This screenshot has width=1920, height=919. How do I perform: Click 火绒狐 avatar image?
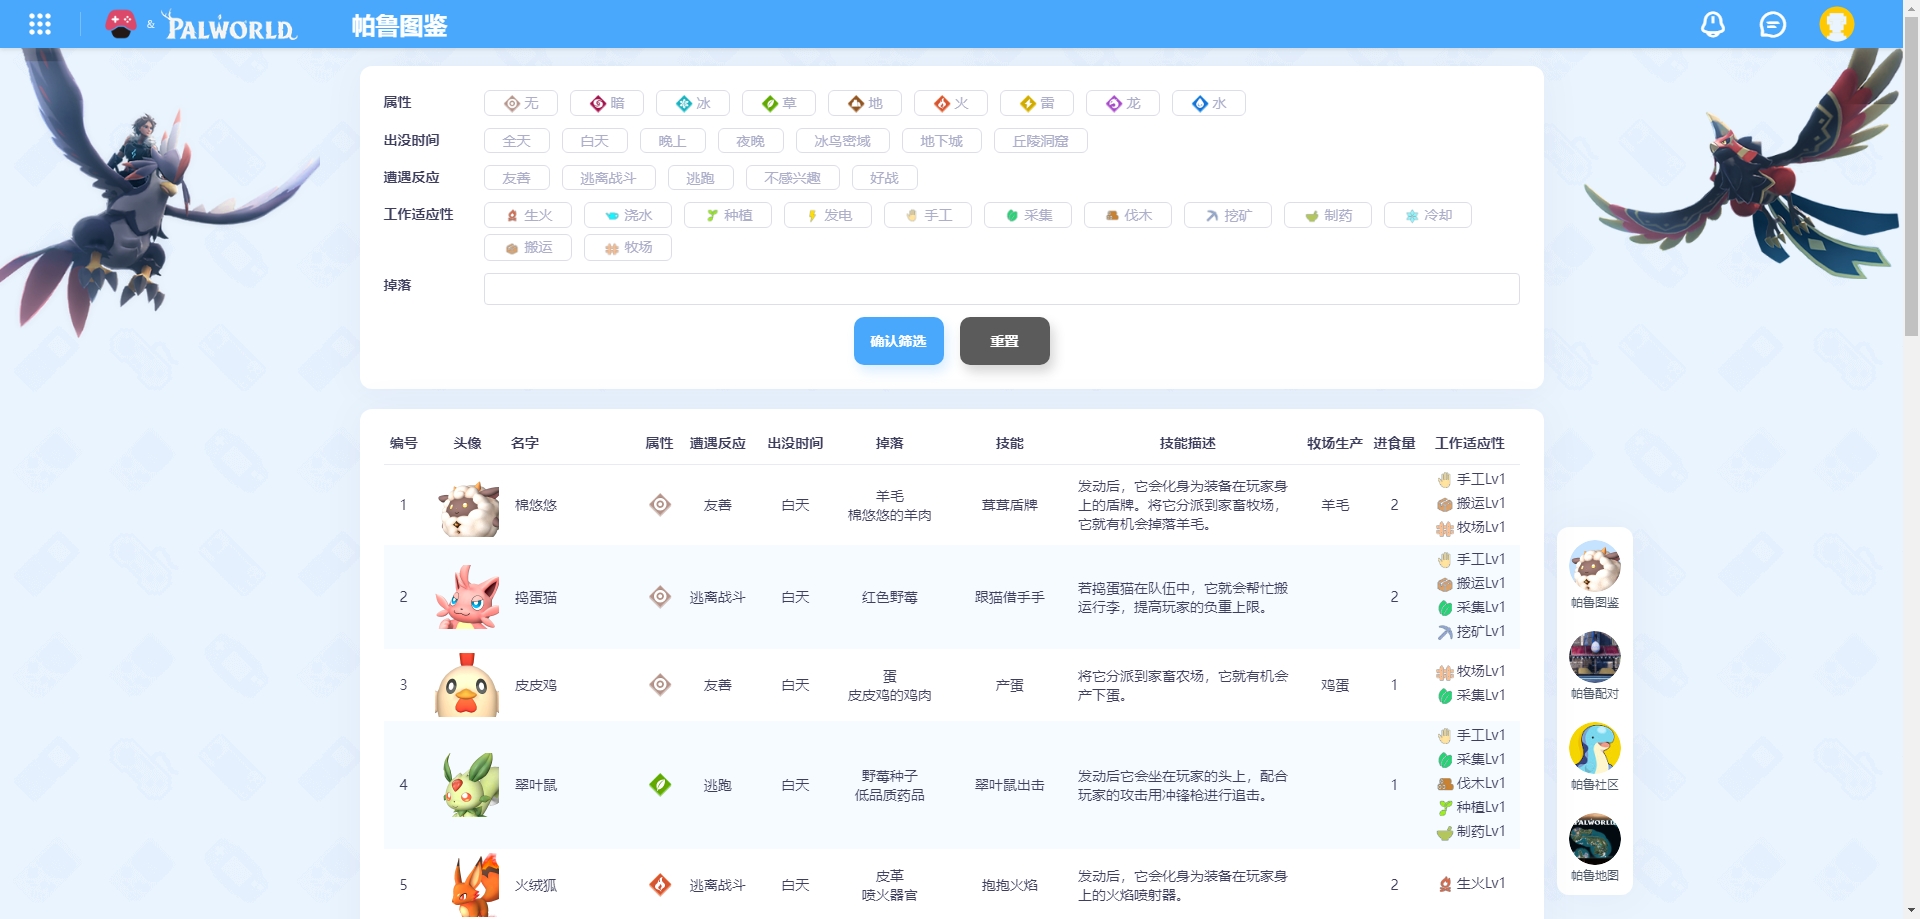[x=468, y=885]
